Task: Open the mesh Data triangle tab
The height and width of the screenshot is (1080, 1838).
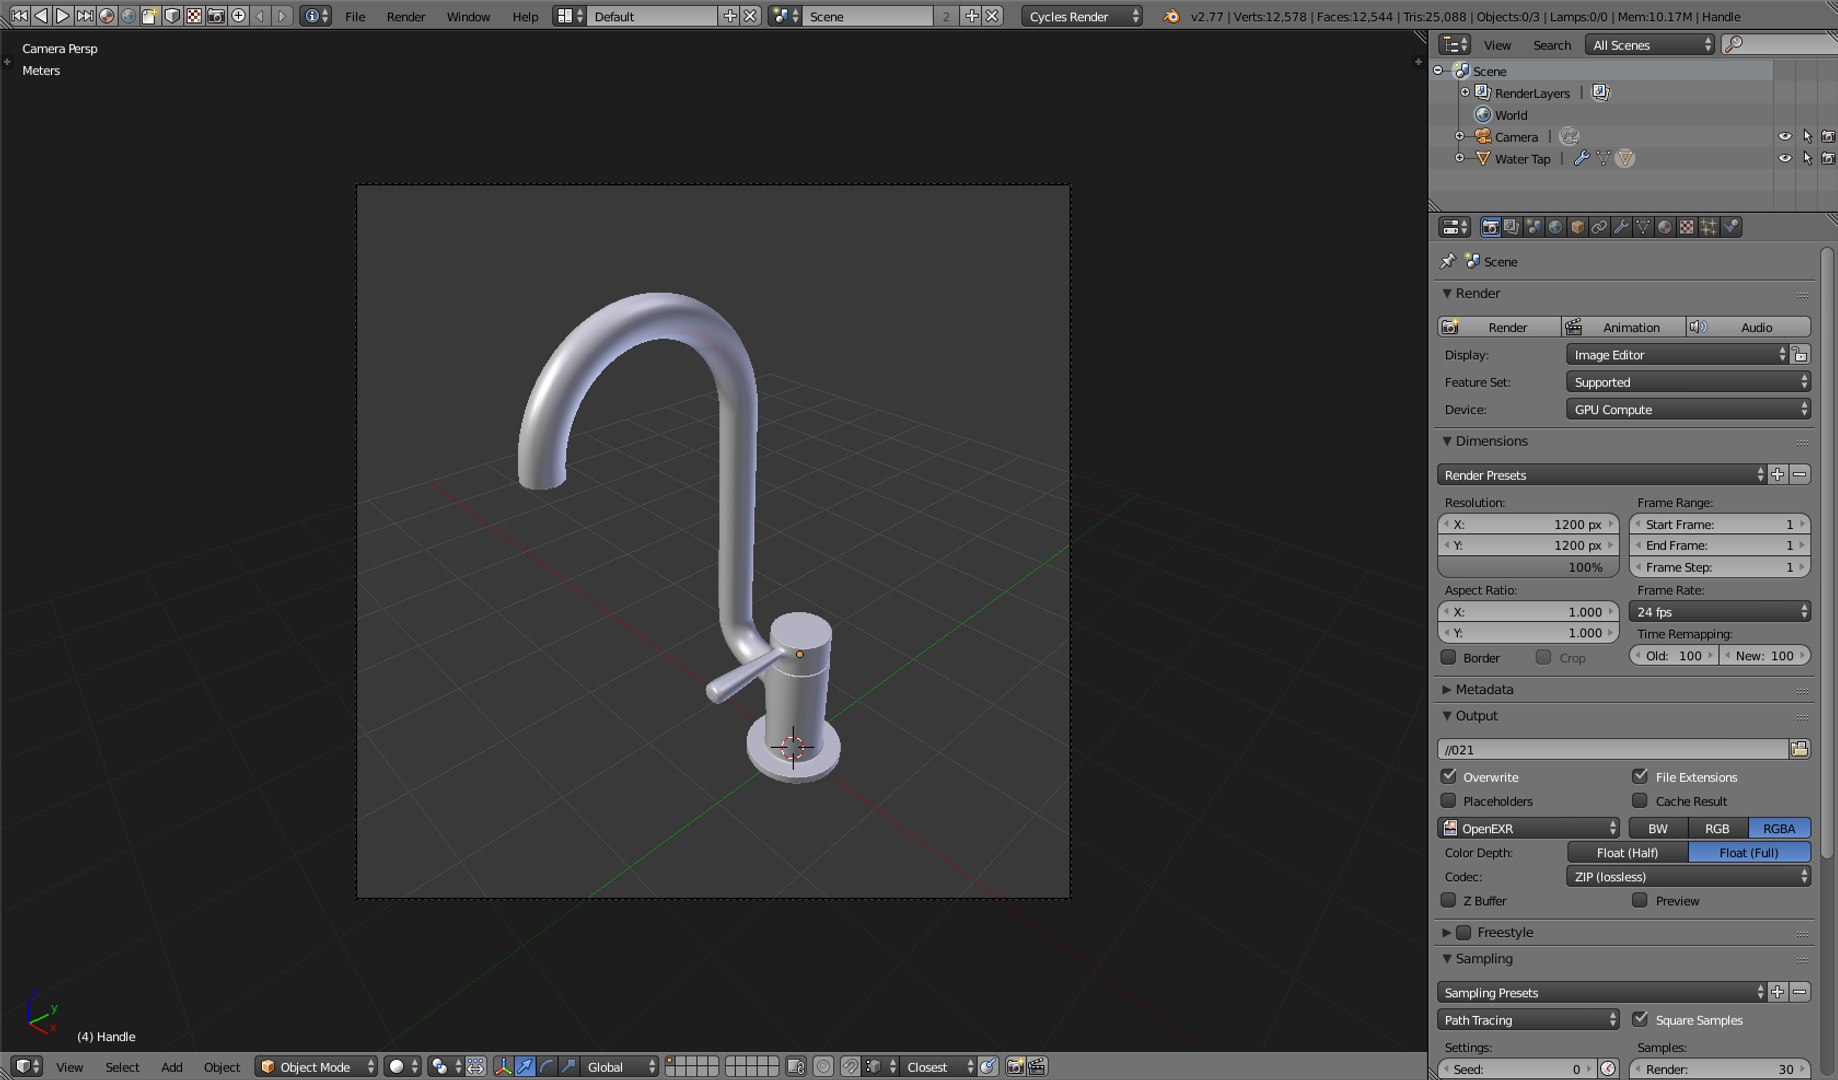Action: click(x=1643, y=227)
